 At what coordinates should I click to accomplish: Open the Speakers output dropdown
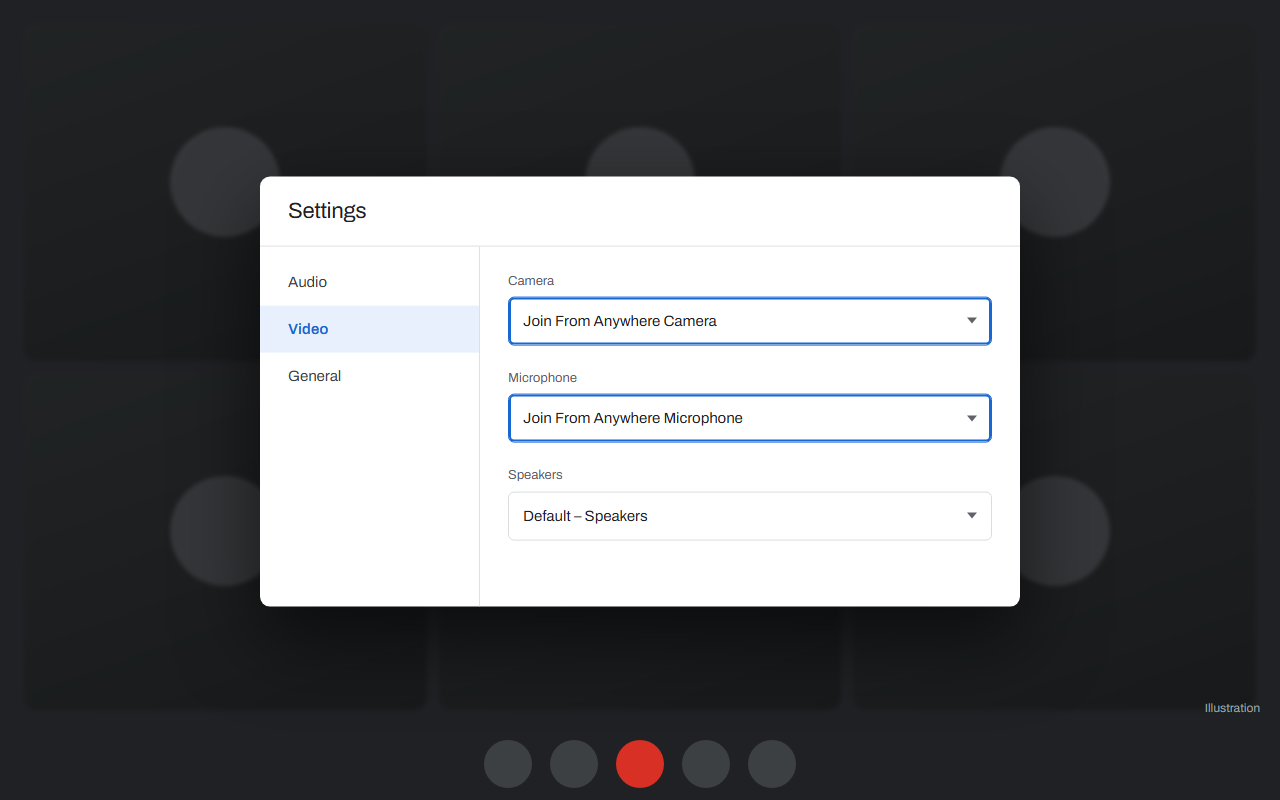[x=750, y=516]
